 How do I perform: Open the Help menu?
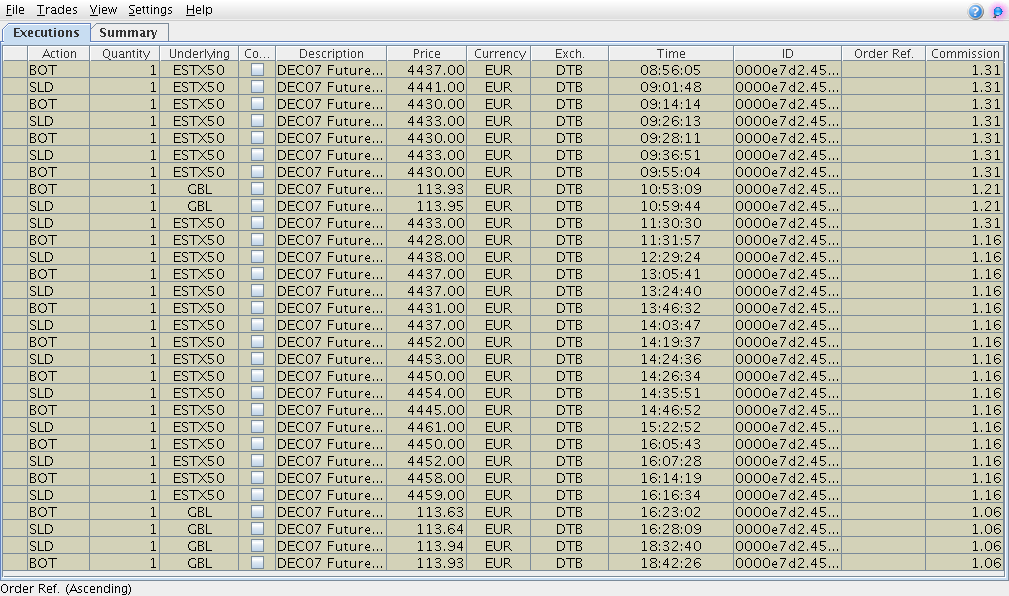[199, 10]
